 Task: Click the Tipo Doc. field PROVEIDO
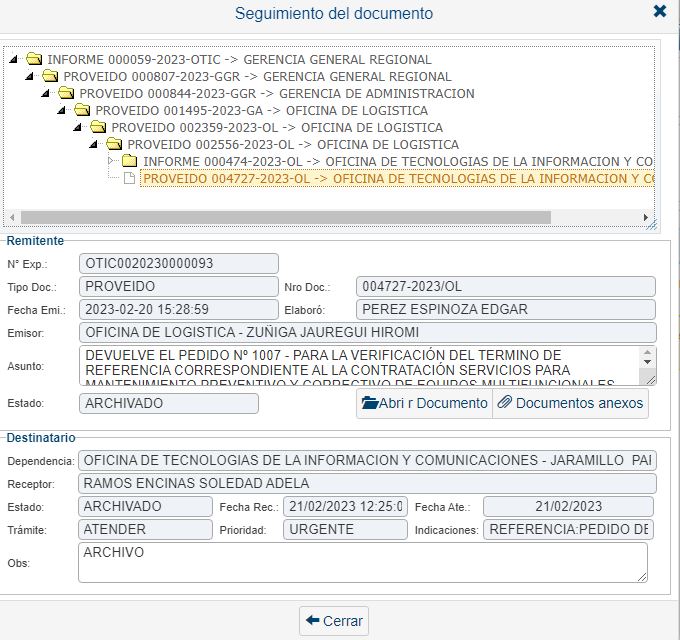coord(179,287)
